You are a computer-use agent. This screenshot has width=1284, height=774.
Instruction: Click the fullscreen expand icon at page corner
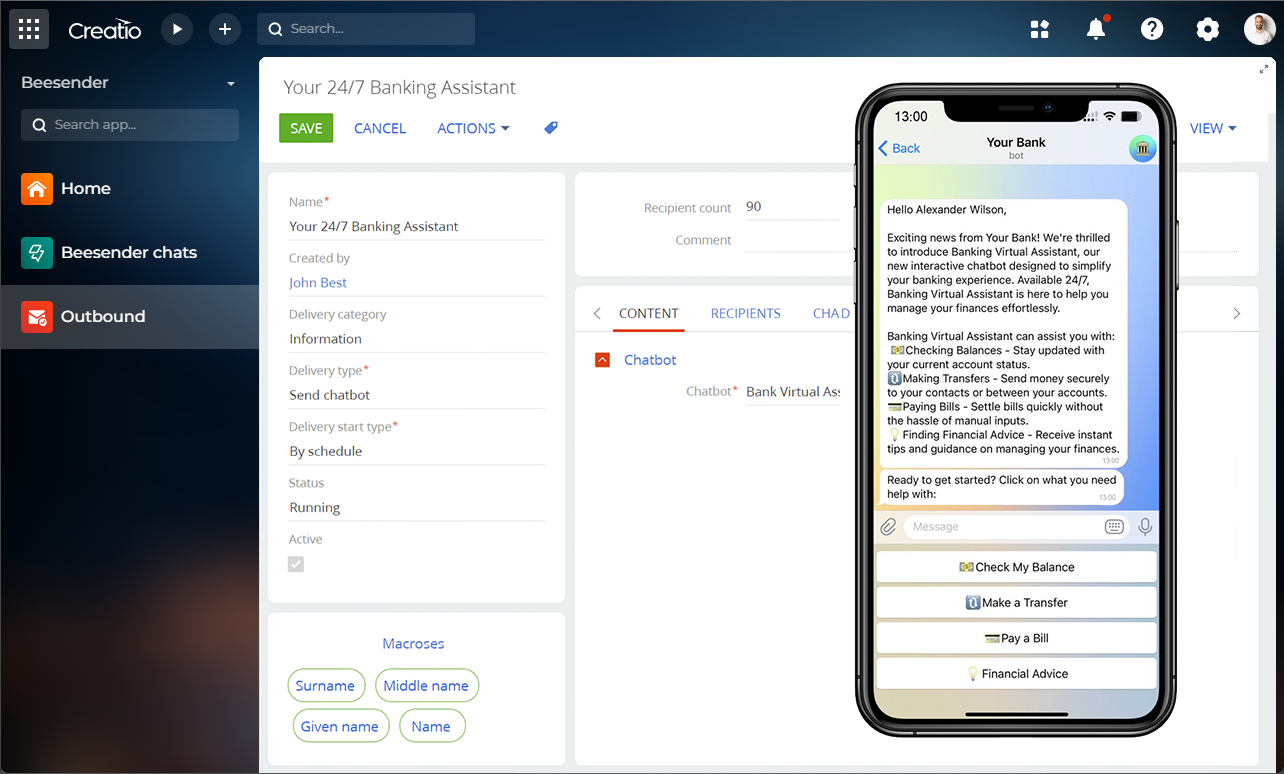1264,69
